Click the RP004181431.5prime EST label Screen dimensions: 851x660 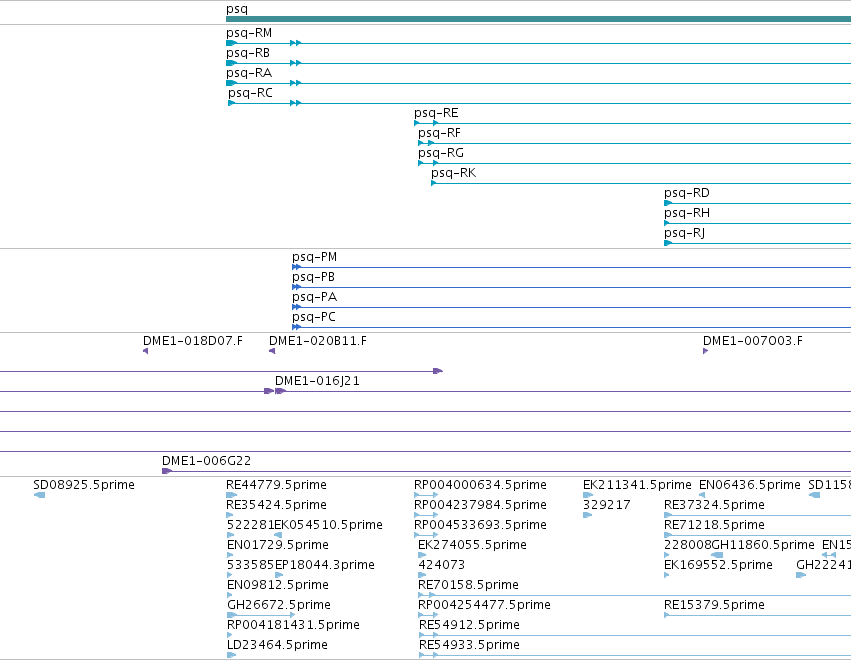293,626
